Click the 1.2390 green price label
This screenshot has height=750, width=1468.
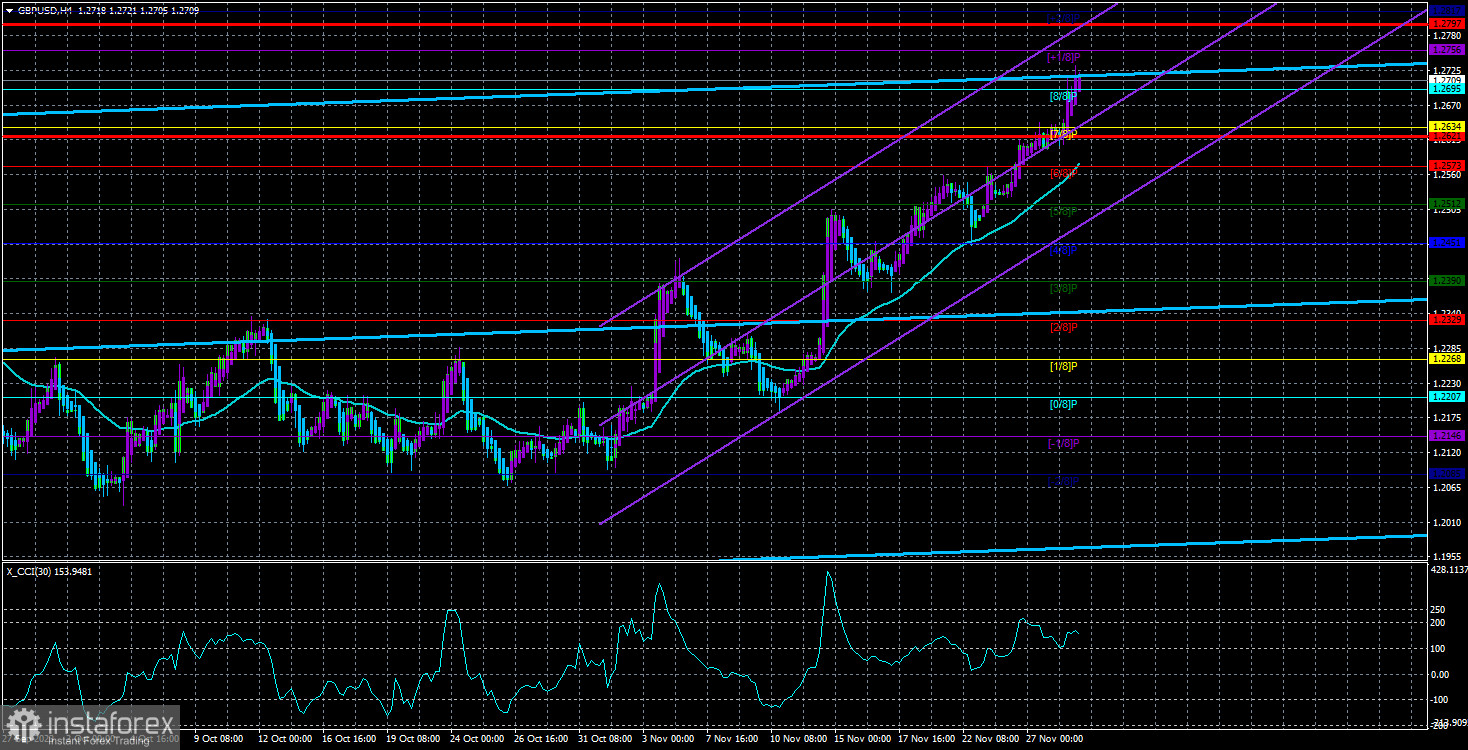pos(1447,281)
